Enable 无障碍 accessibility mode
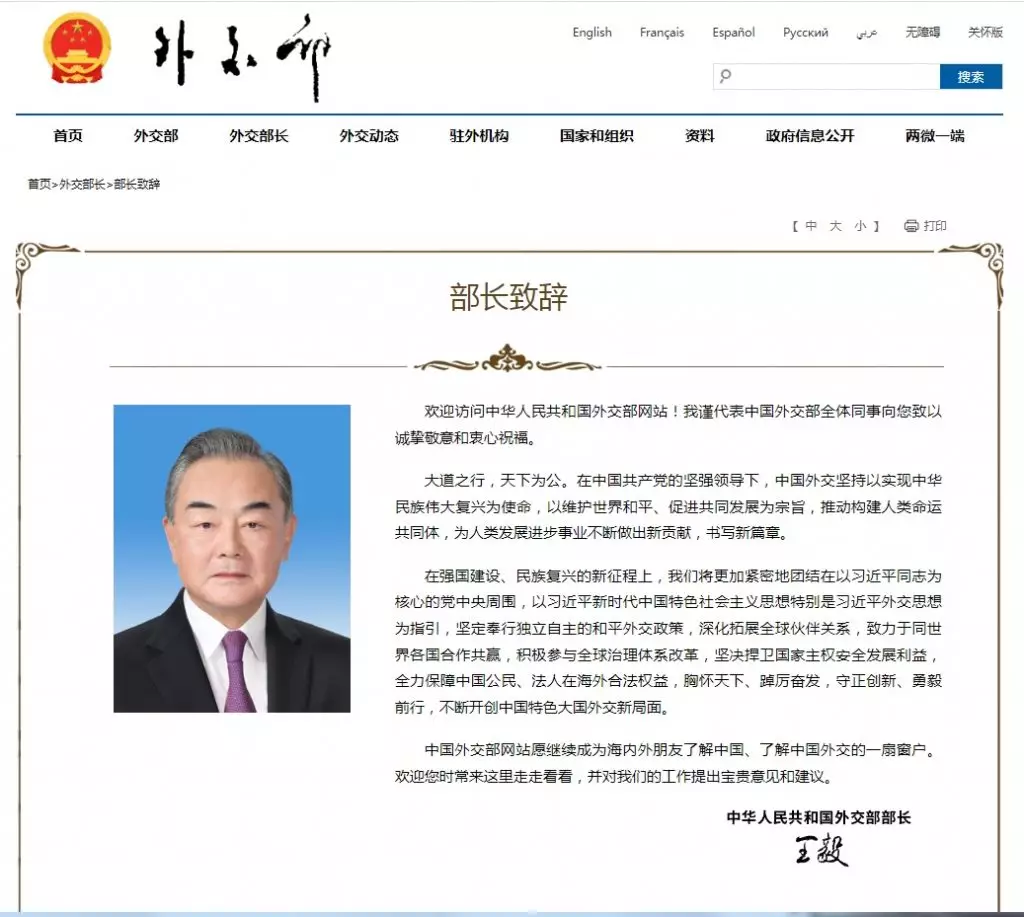The width and height of the screenshot is (1024, 917). pyautogui.click(x=922, y=32)
